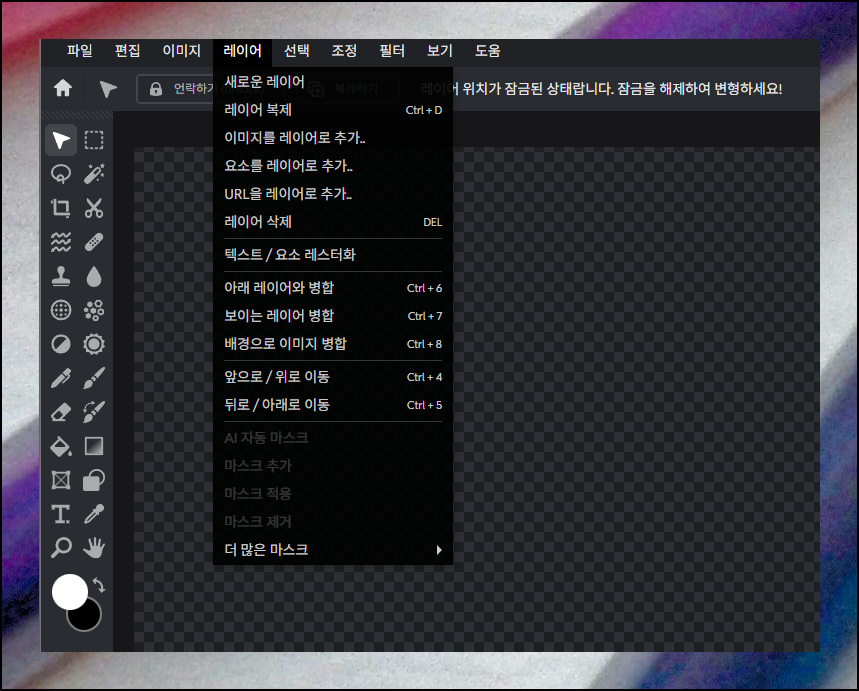Choose 레이어 삭제 menu entry

[333, 222]
